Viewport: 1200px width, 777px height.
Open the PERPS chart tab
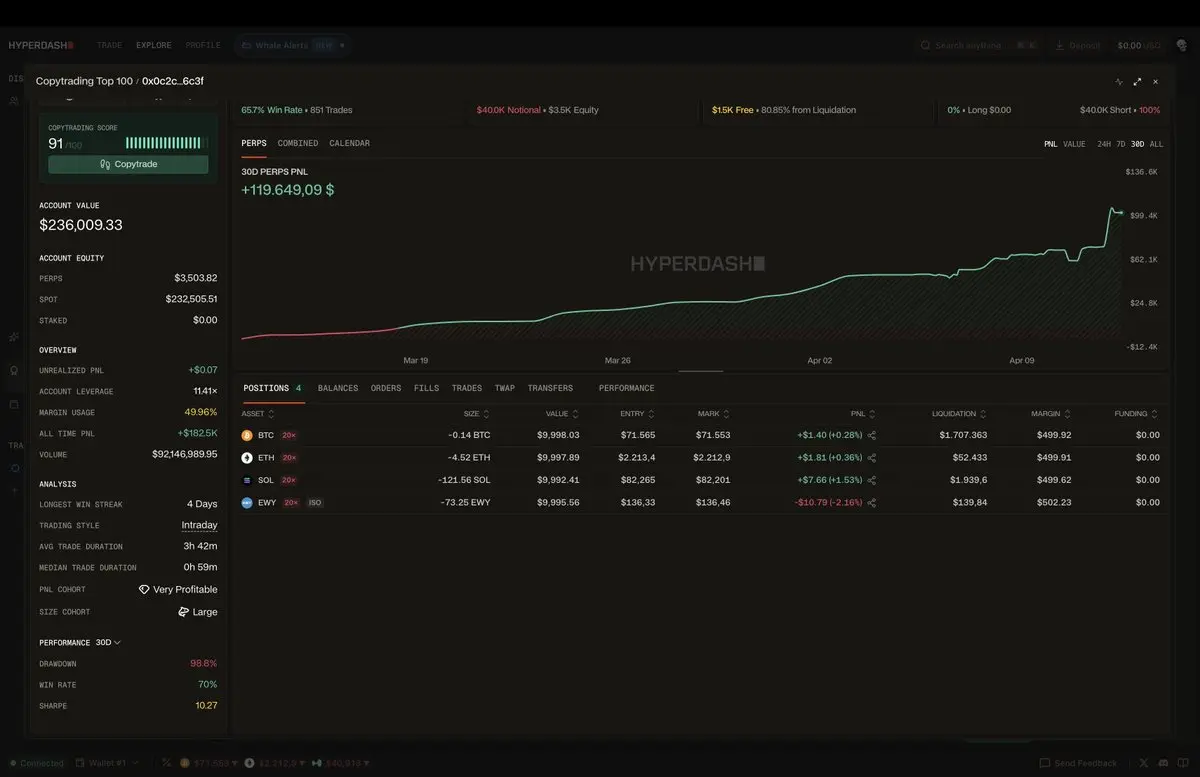pyautogui.click(x=254, y=143)
